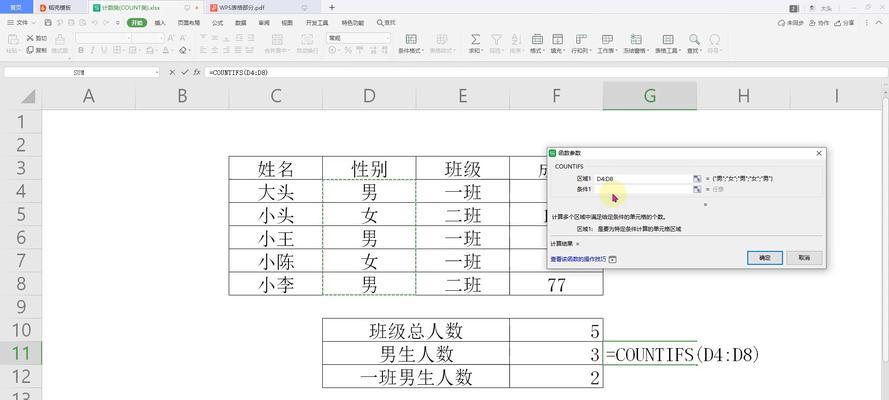Image resolution: width=889 pixels, height=400 pixels.
Task: Click the eraser clear format icon
Action: (x=183, y=50)
